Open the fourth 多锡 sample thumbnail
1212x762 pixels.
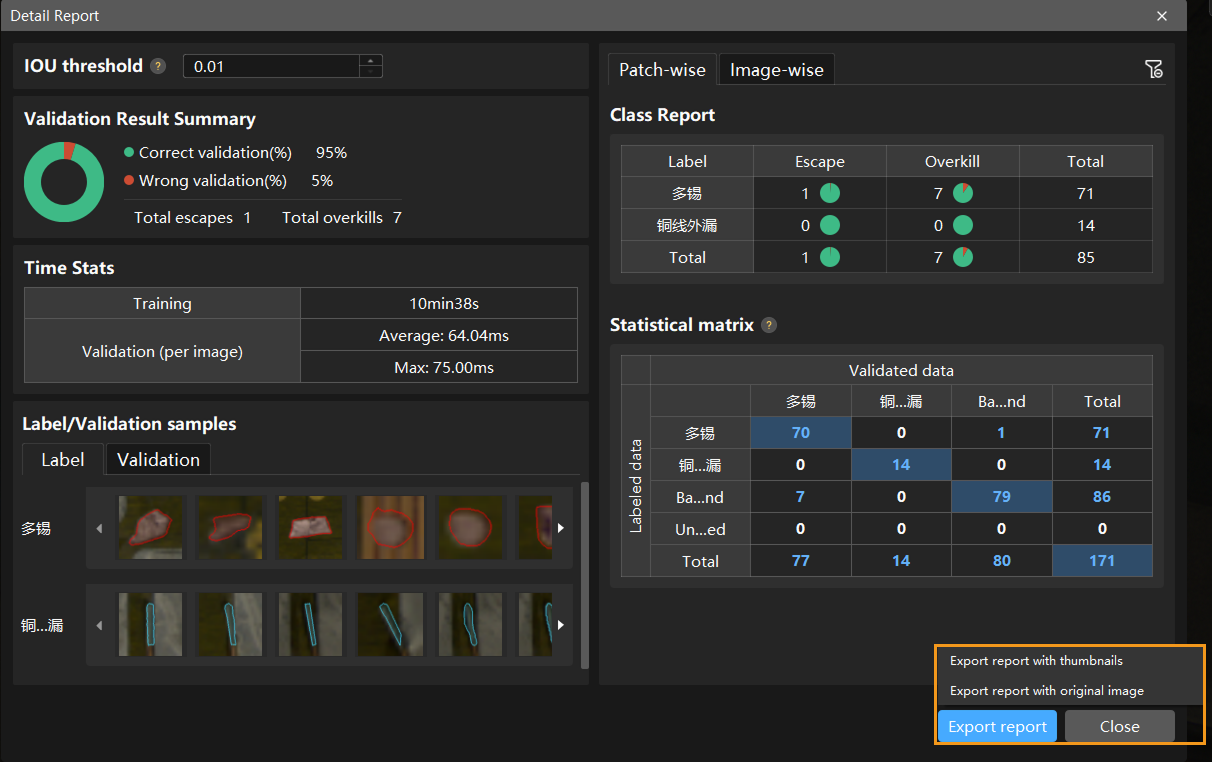pos(391,528)
